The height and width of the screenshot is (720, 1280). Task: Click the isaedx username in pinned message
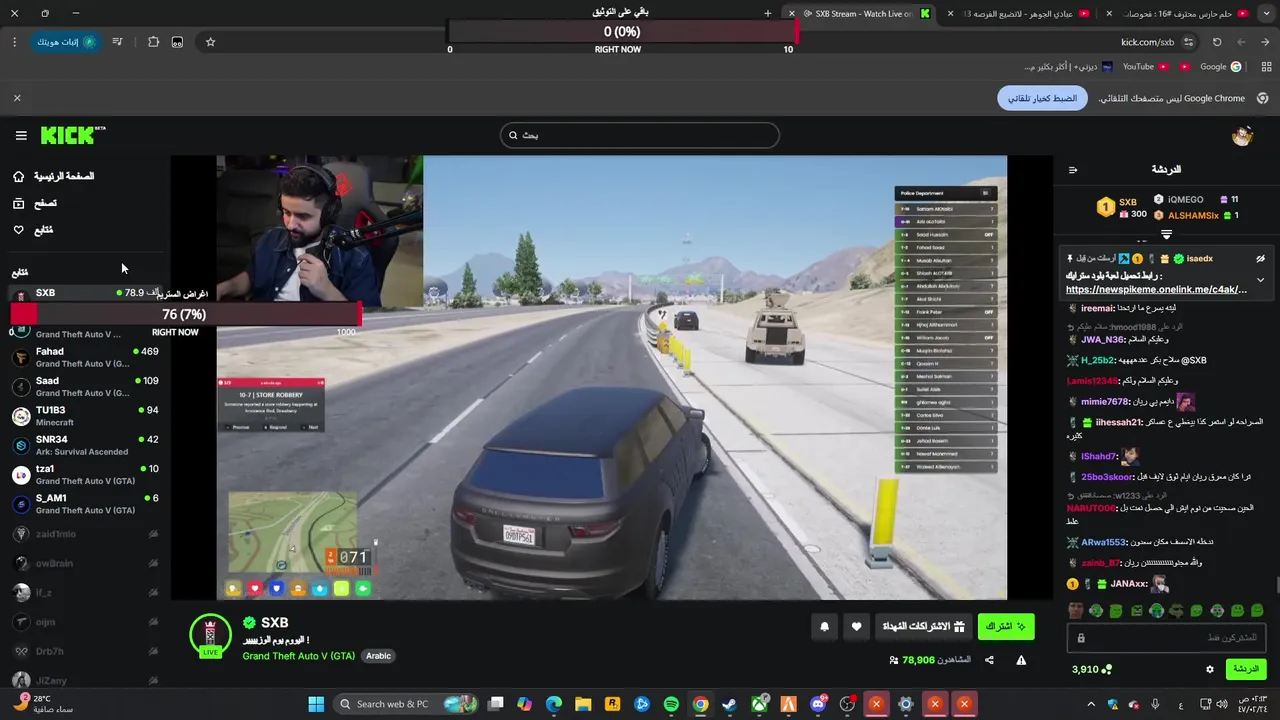pos(1199,258)
